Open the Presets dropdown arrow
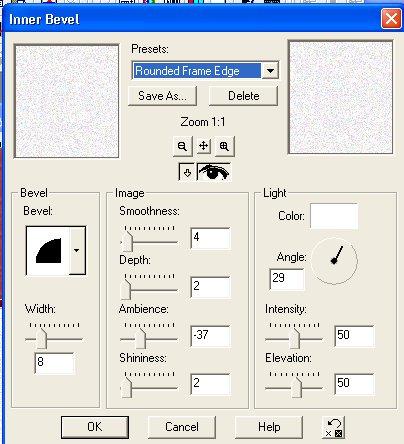This screenshot has width=404, height=444. pos(270,71)
